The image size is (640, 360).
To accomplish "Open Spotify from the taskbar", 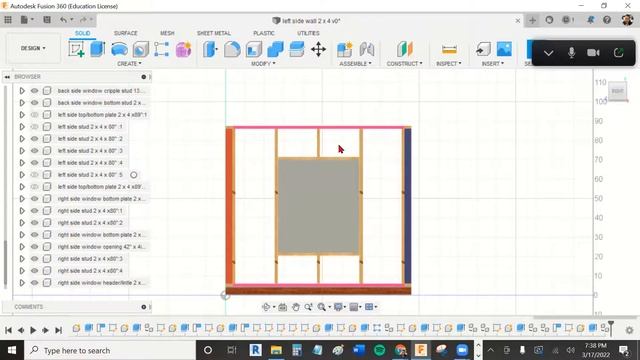I will click(380, 350).
